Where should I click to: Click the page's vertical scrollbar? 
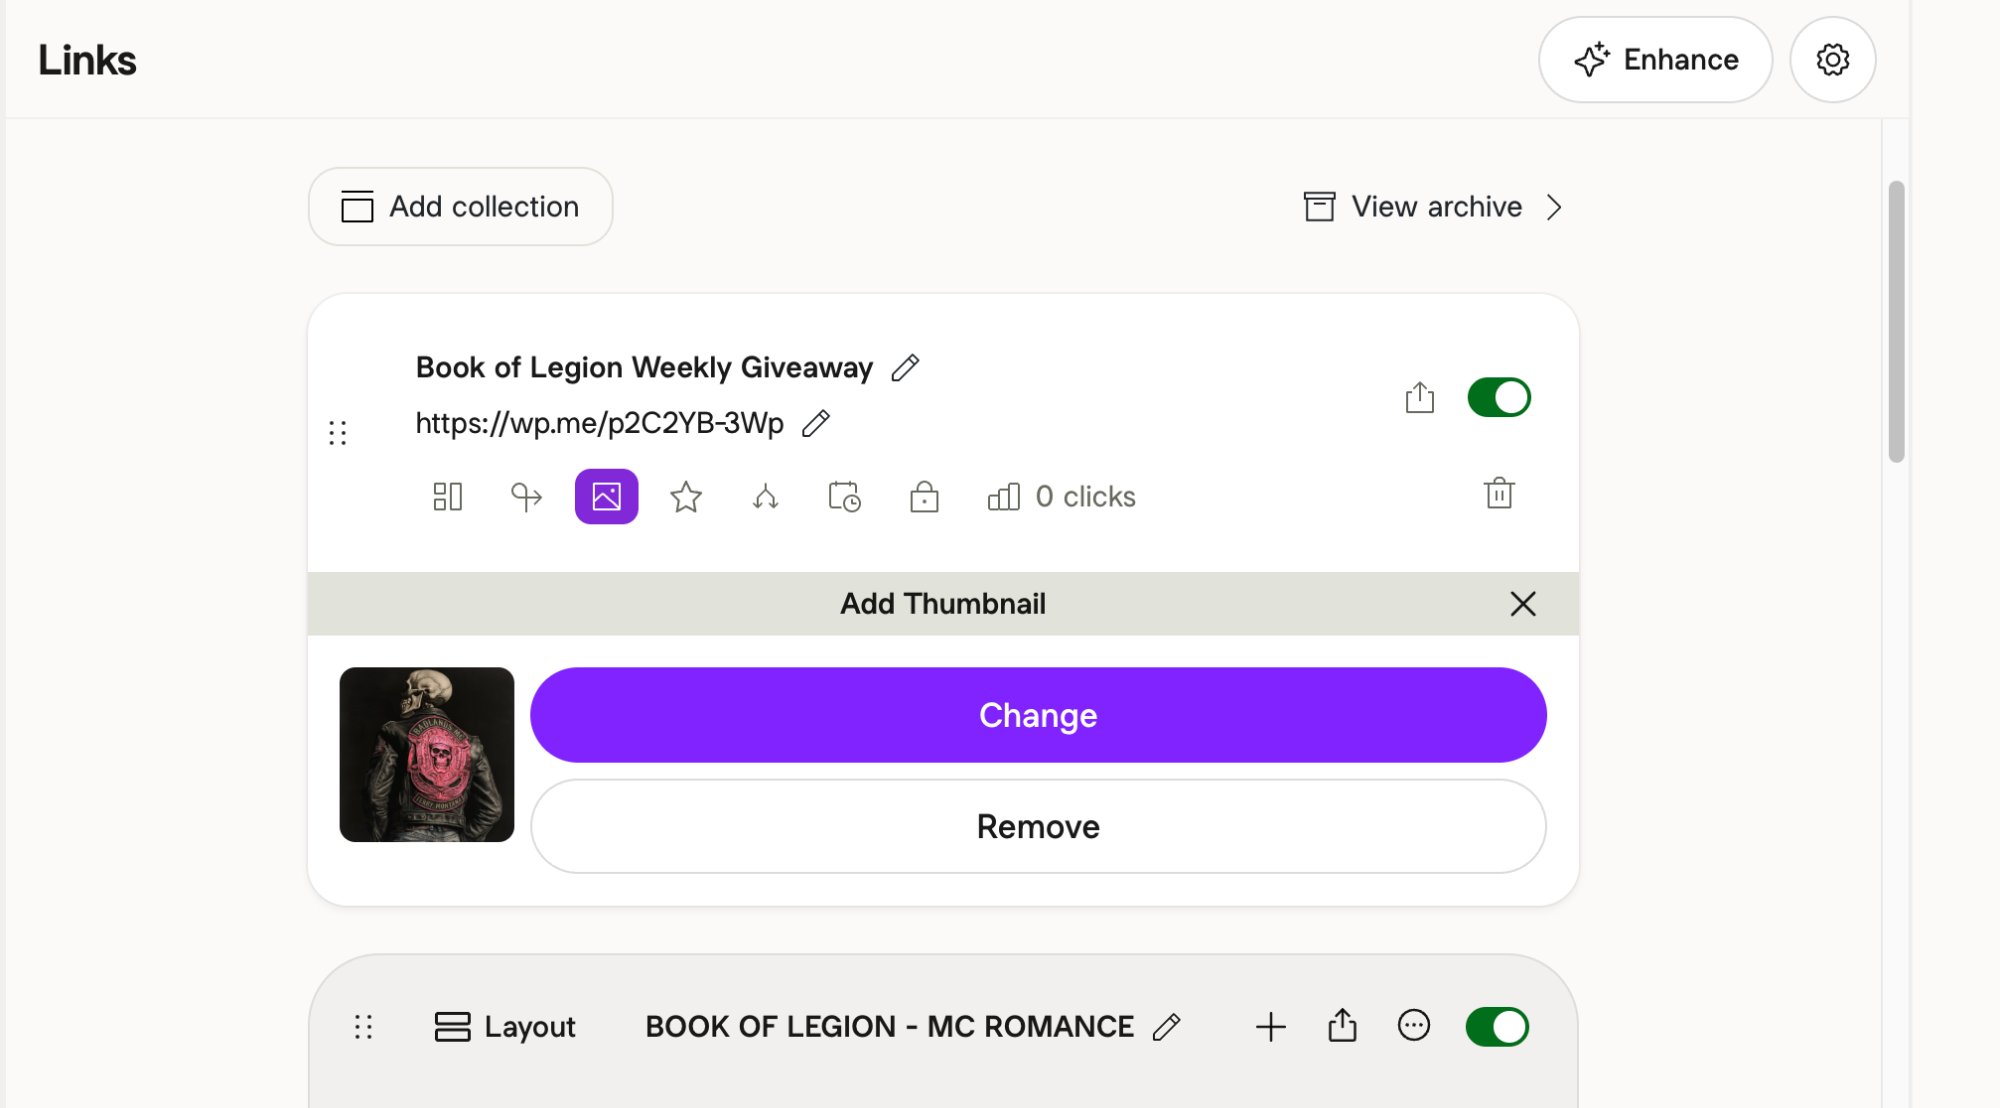point(1895,322)
